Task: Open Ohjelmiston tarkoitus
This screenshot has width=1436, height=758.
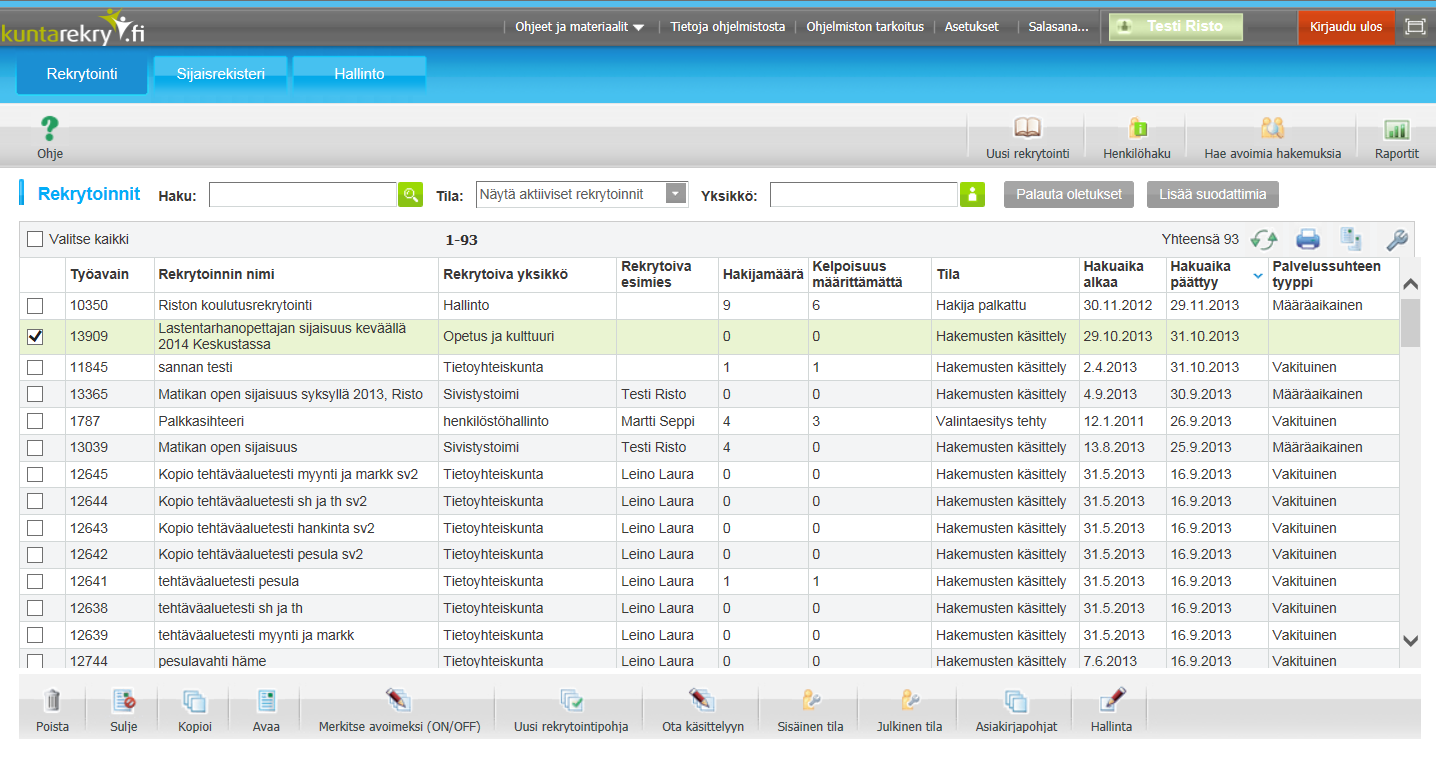Action: coord(865,27)
